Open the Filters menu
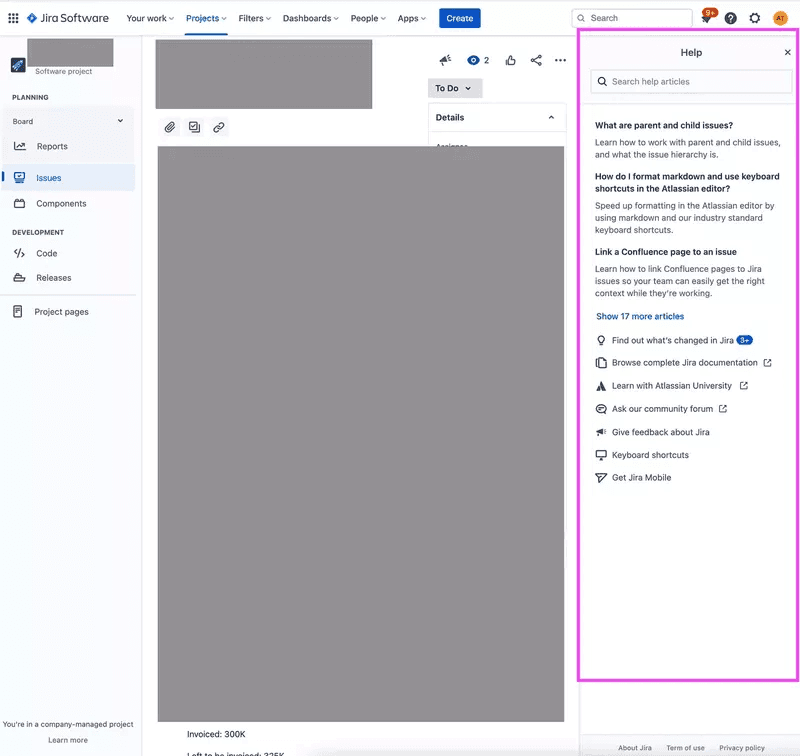The image size is (800, 756). tap(253, 17)
